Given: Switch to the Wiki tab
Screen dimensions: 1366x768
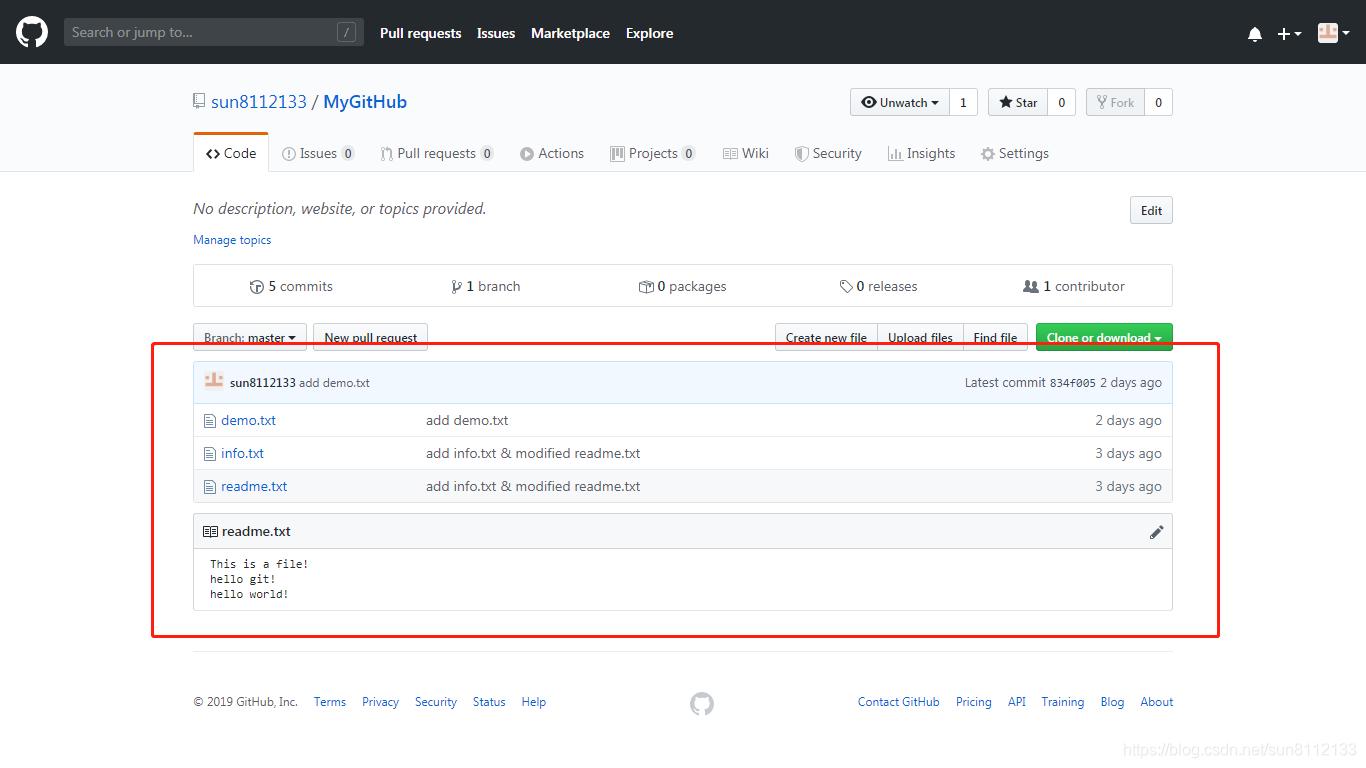Looking at the screenshot, I should click(746, 153).
